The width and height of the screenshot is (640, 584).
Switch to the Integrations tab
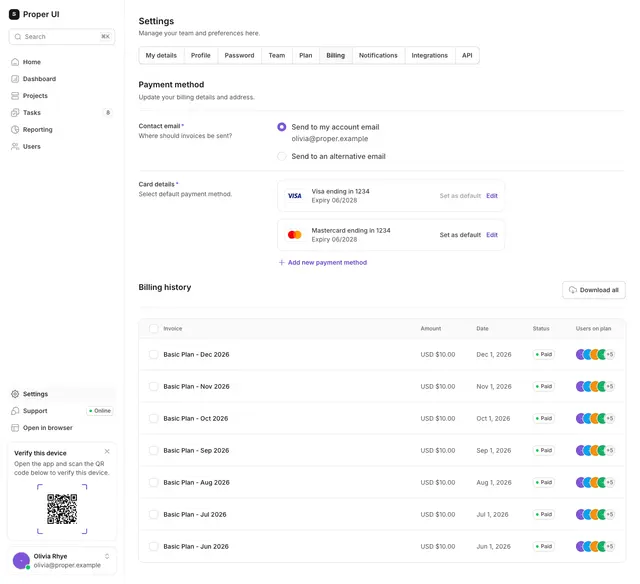[x=429, y=56]
